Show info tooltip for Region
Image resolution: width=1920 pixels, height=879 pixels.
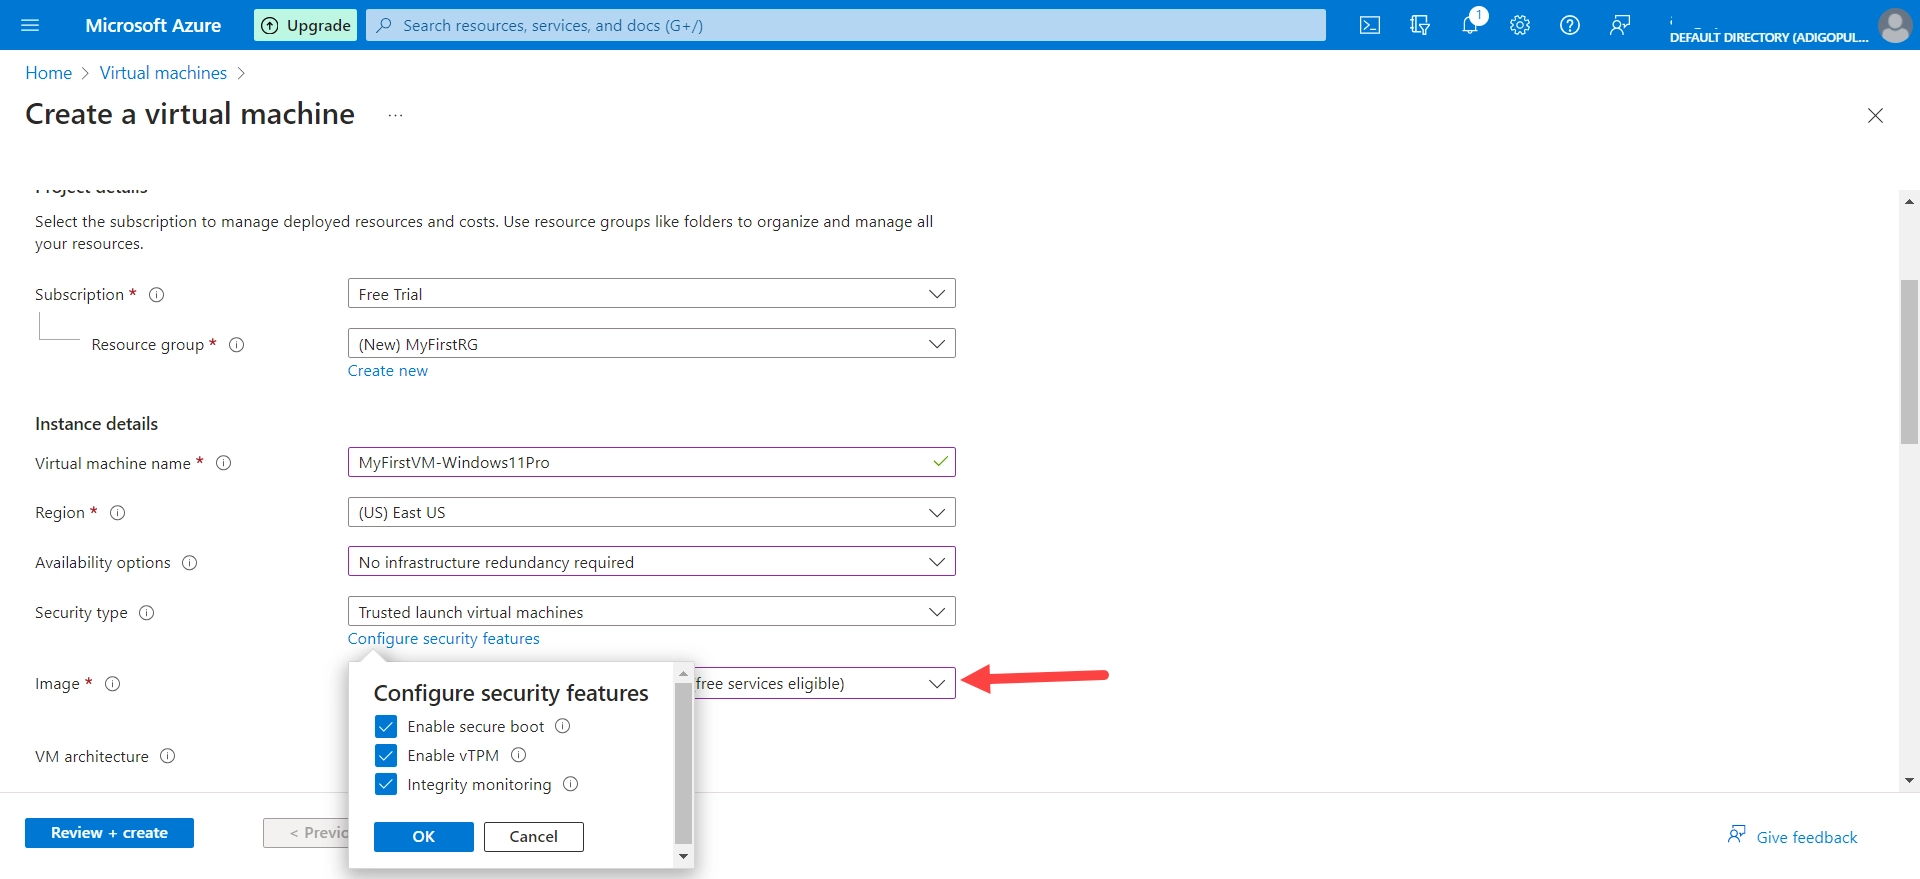pyautogui.click(x=118, y=513)
